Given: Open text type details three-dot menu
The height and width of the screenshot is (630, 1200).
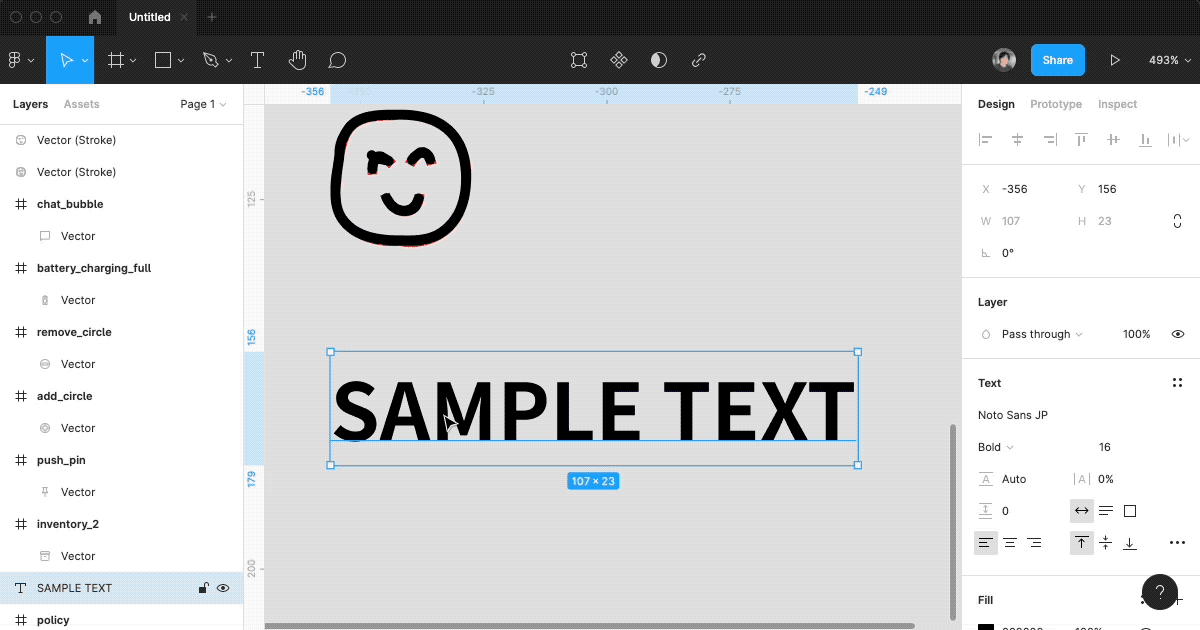Looking at the screenshot, I should (1177, 543).
